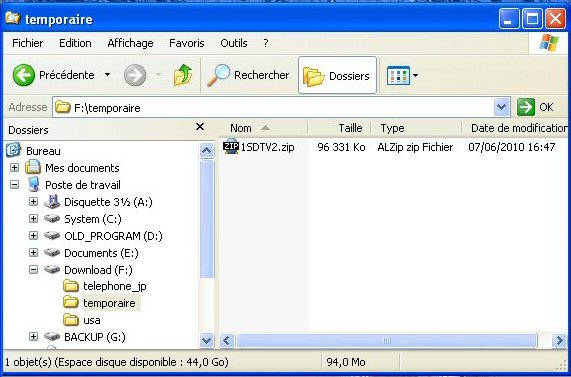
Task: Select the usa folder icon
Action: tap(71, 320)
